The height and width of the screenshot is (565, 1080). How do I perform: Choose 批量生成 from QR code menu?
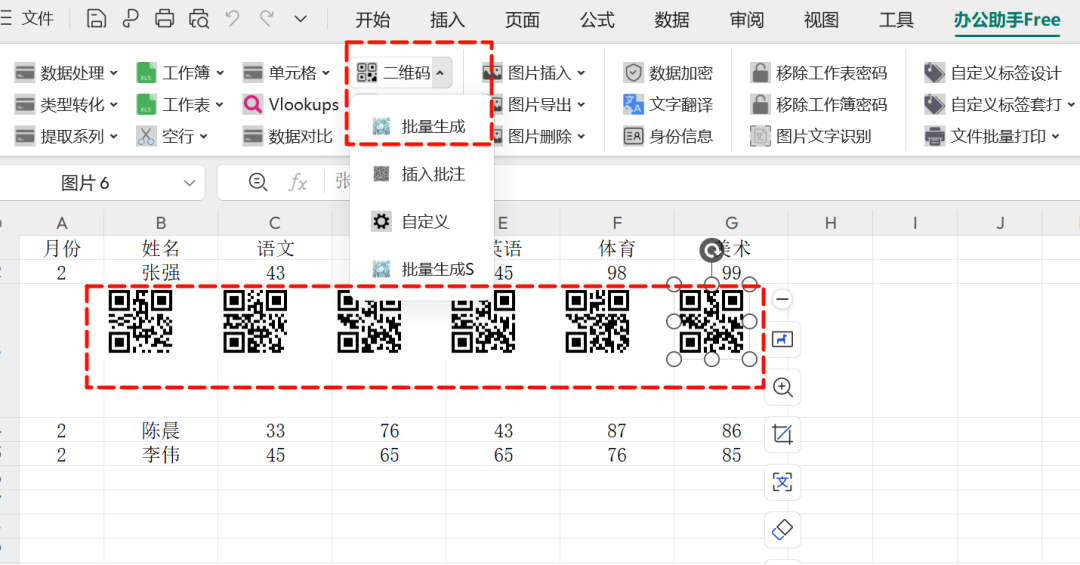[419, 127]
